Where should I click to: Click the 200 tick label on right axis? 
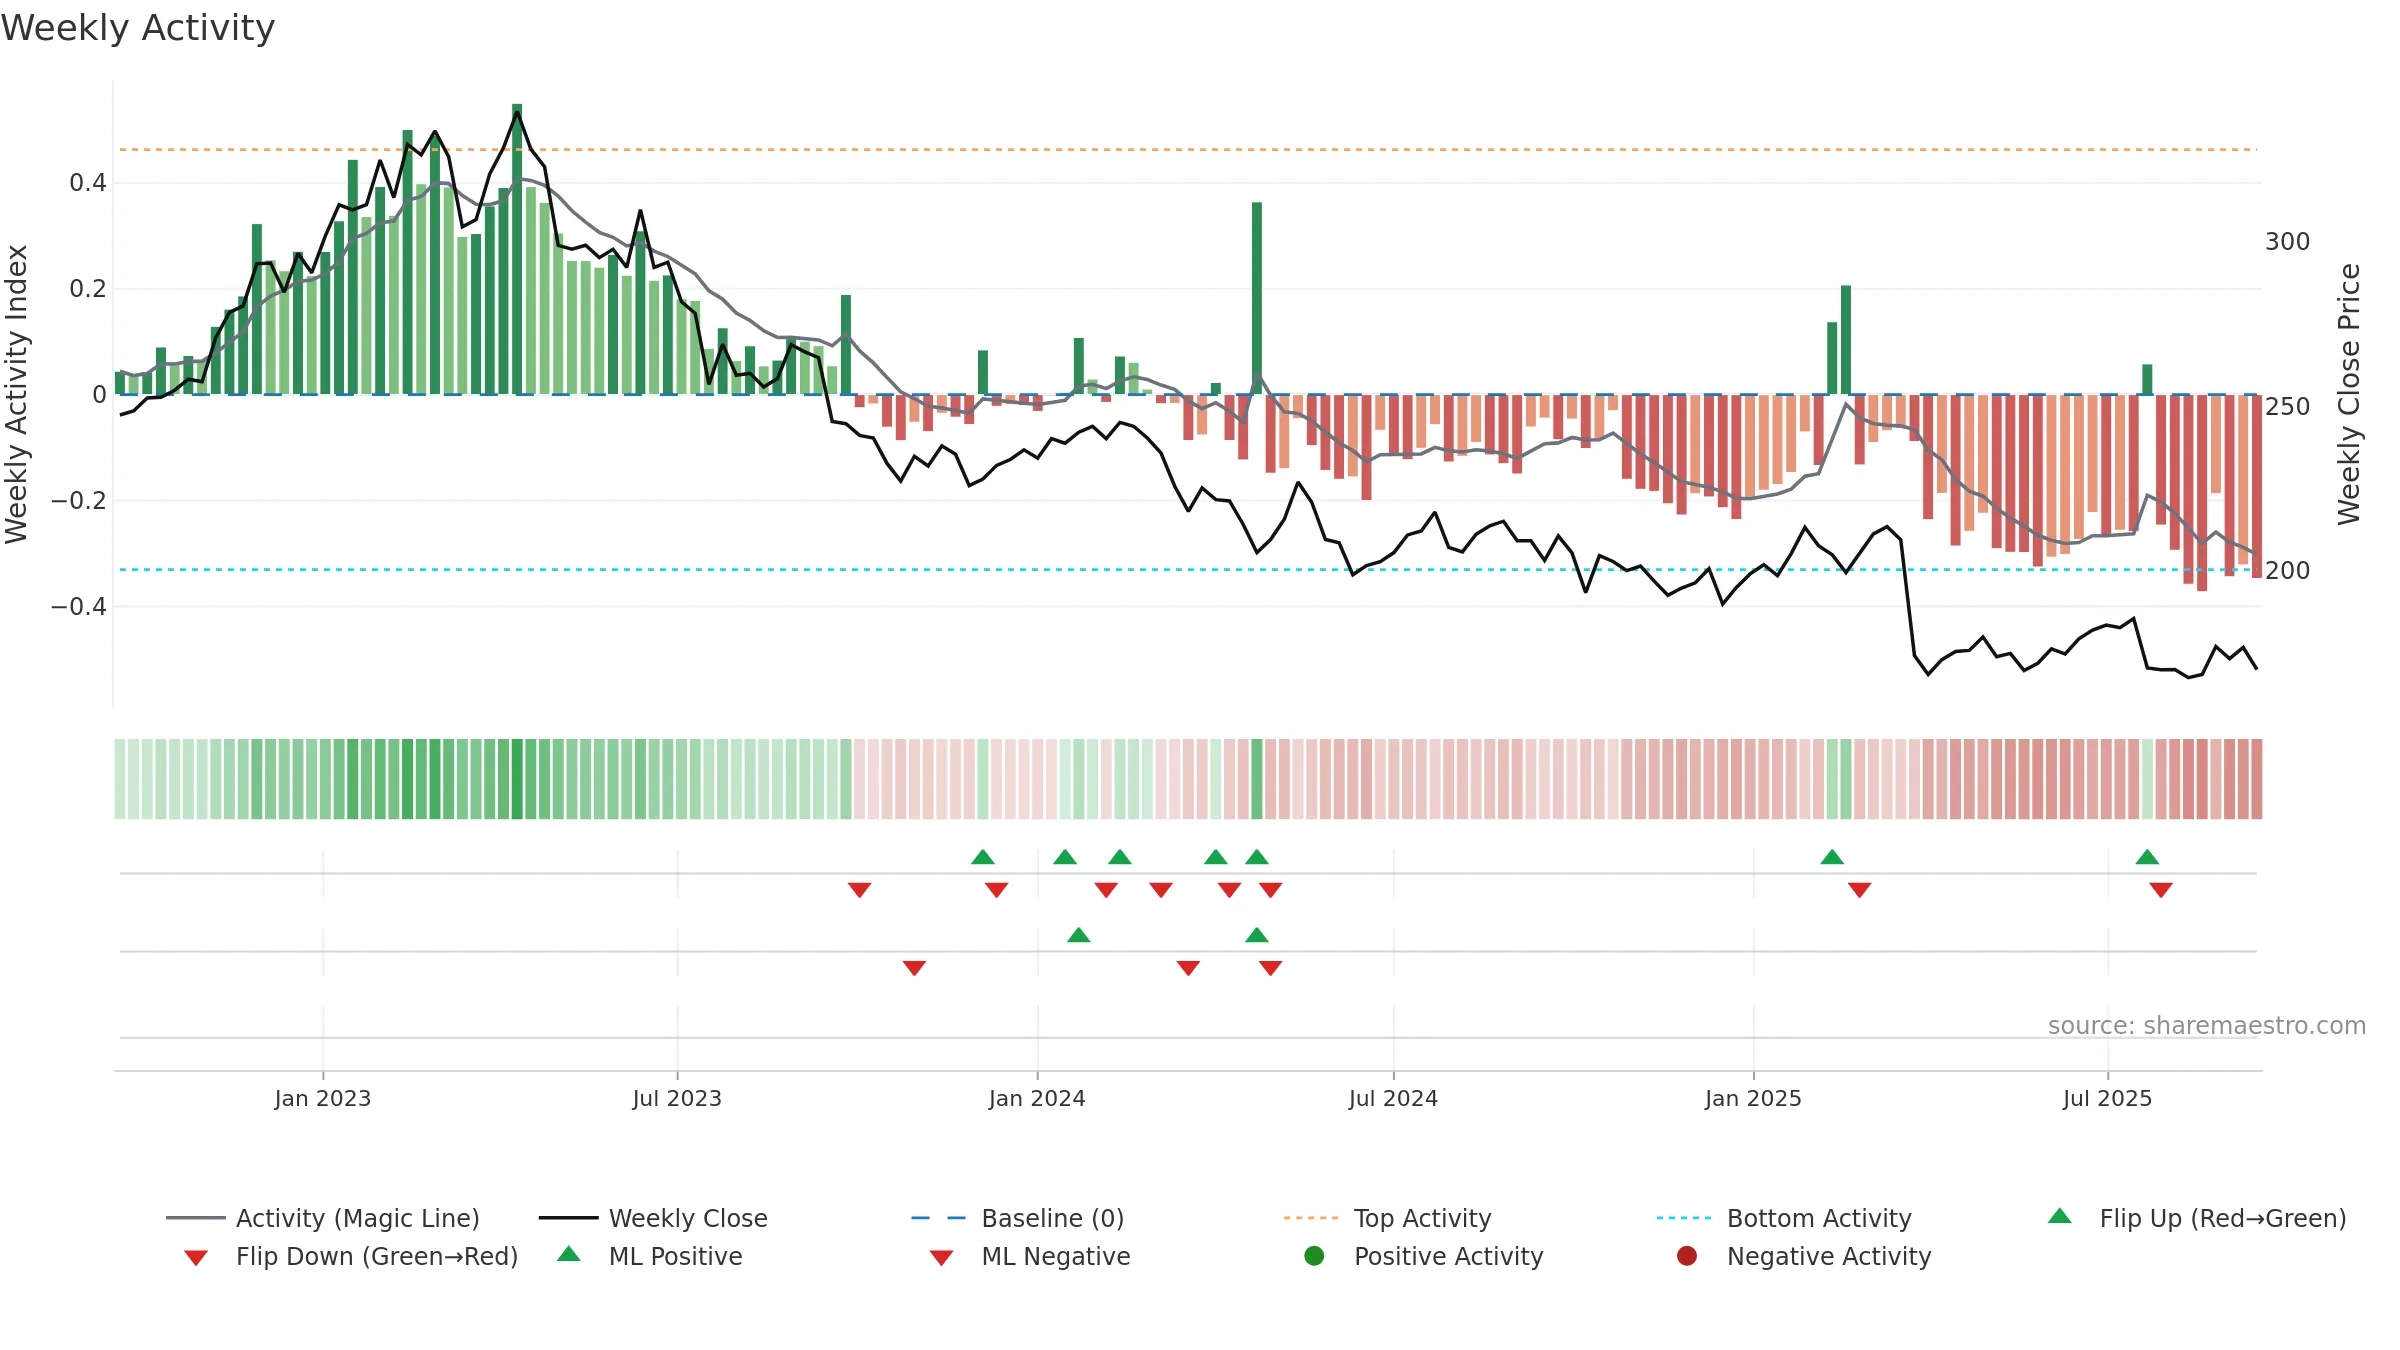pyautogui.click(x=2288, y=571)
